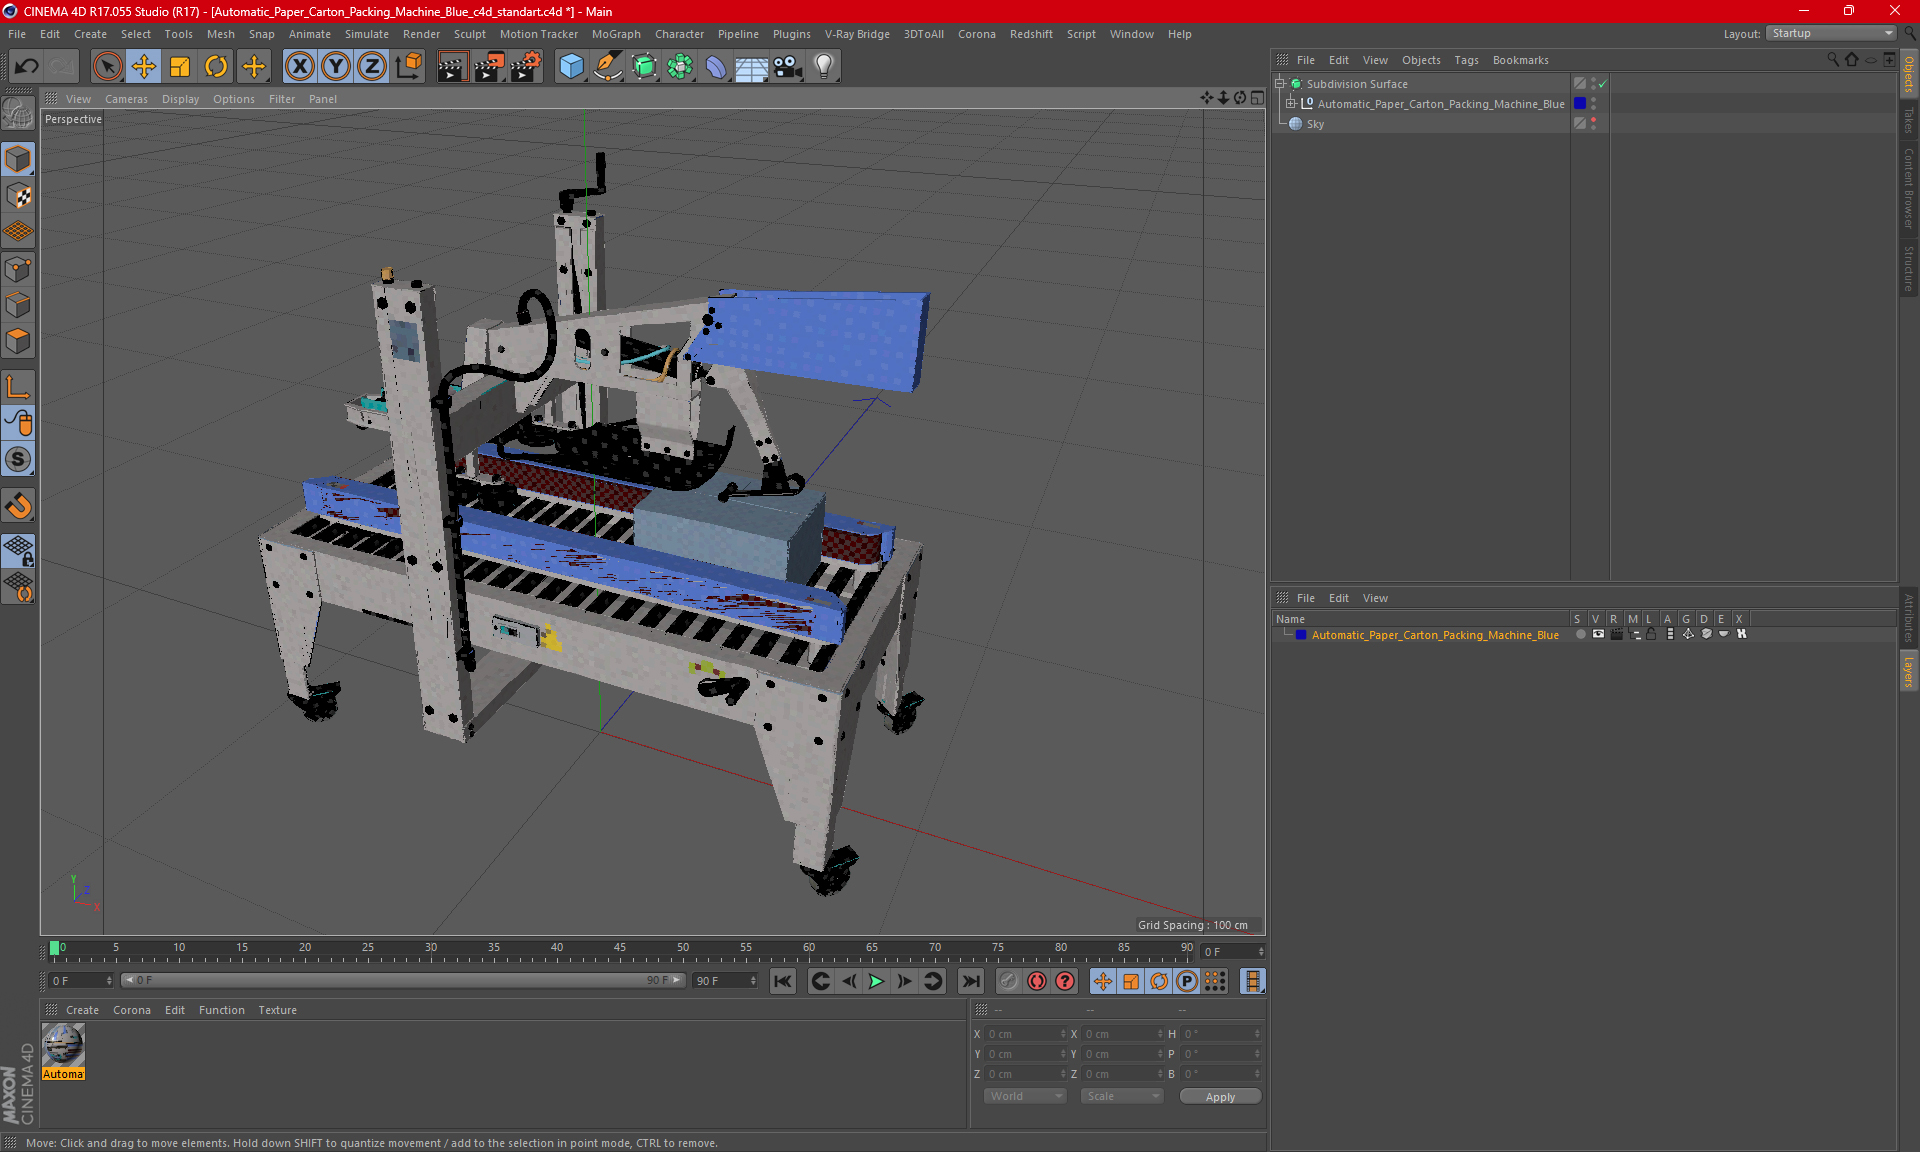Image resolution: width=1920 pixels, height=1152 pixels.
Task: Toggle X axis lock
Action: point(299,67)
